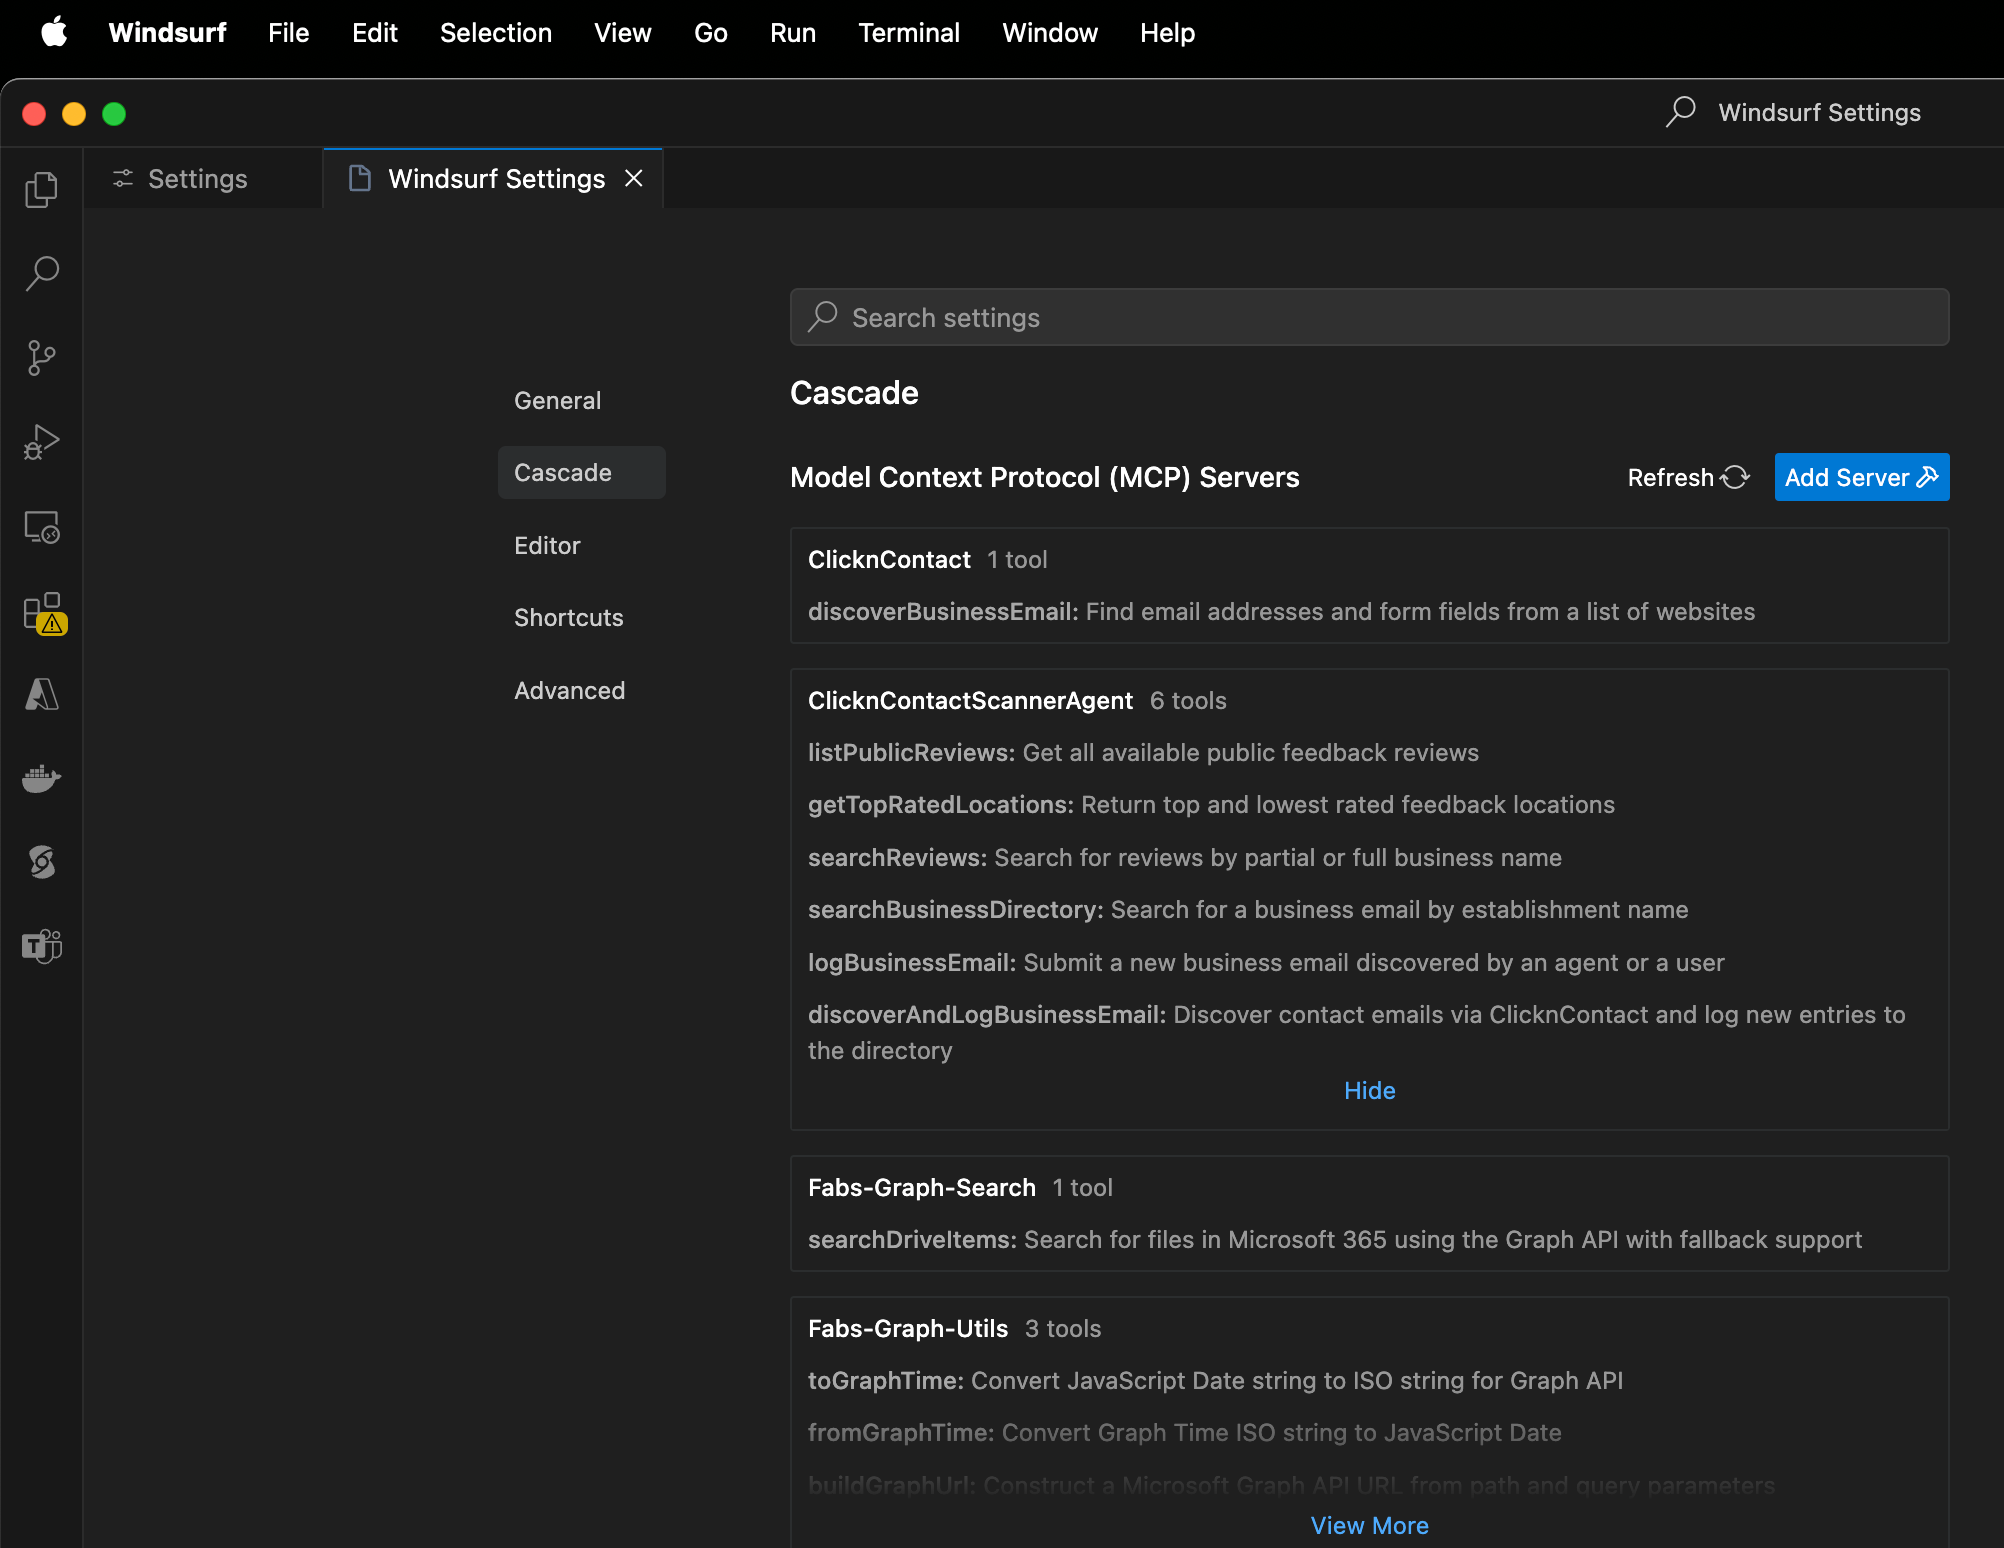Click the logBusinessEmail tool entry

(x=1266, y=962)
